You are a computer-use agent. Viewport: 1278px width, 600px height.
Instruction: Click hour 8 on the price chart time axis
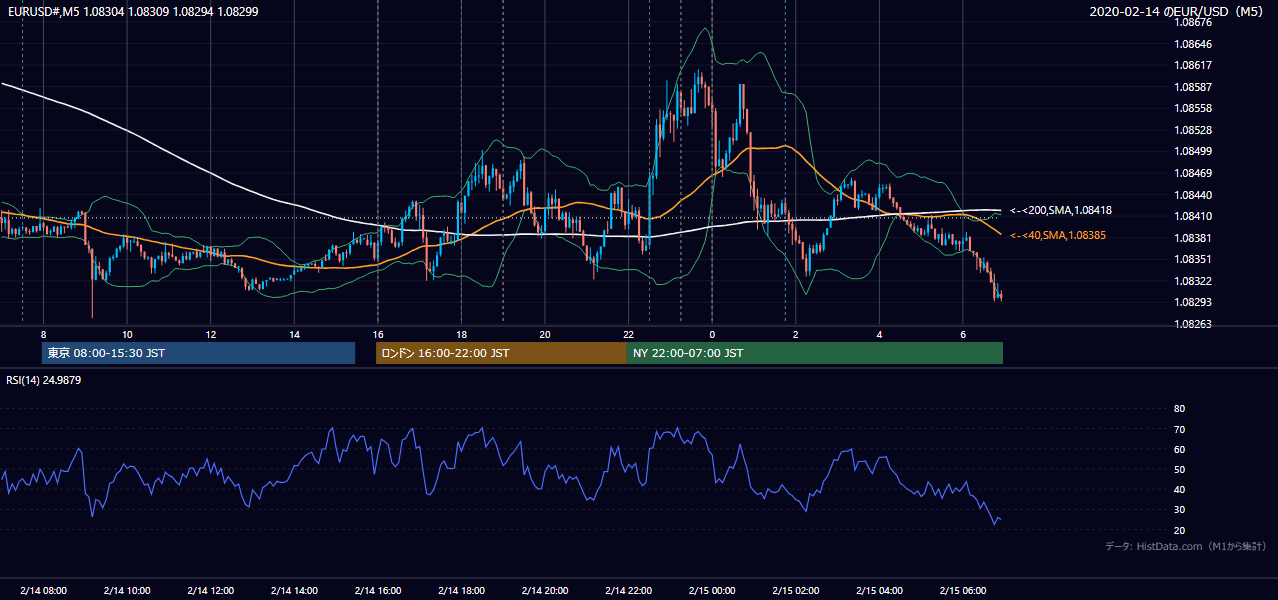[x=43, y=333]
